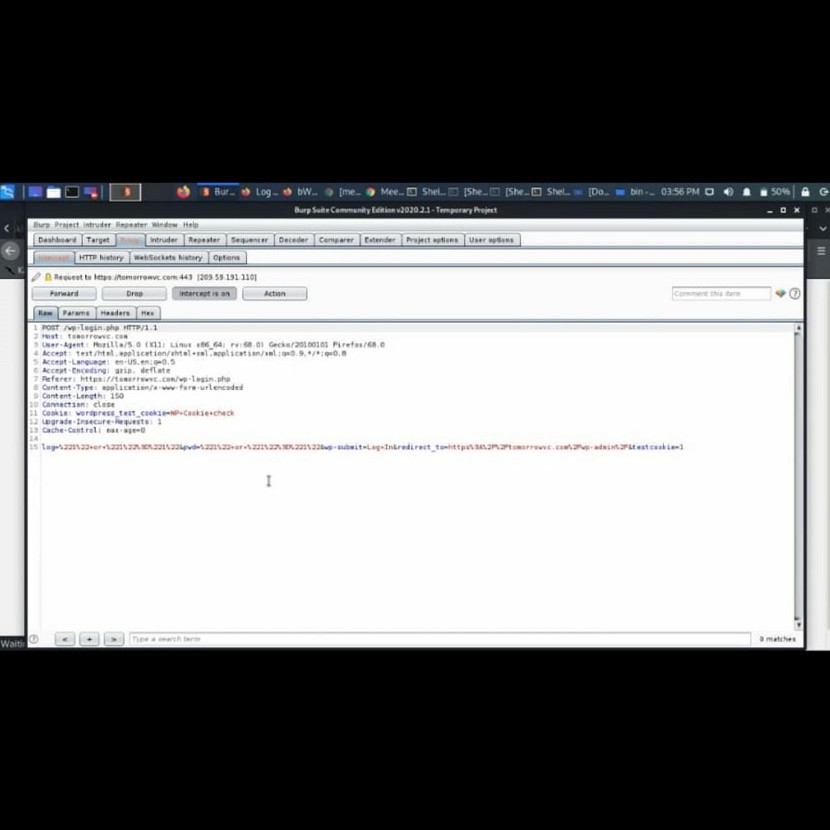Click the Forward button
The image size is (830, 830).
(64, 293)
